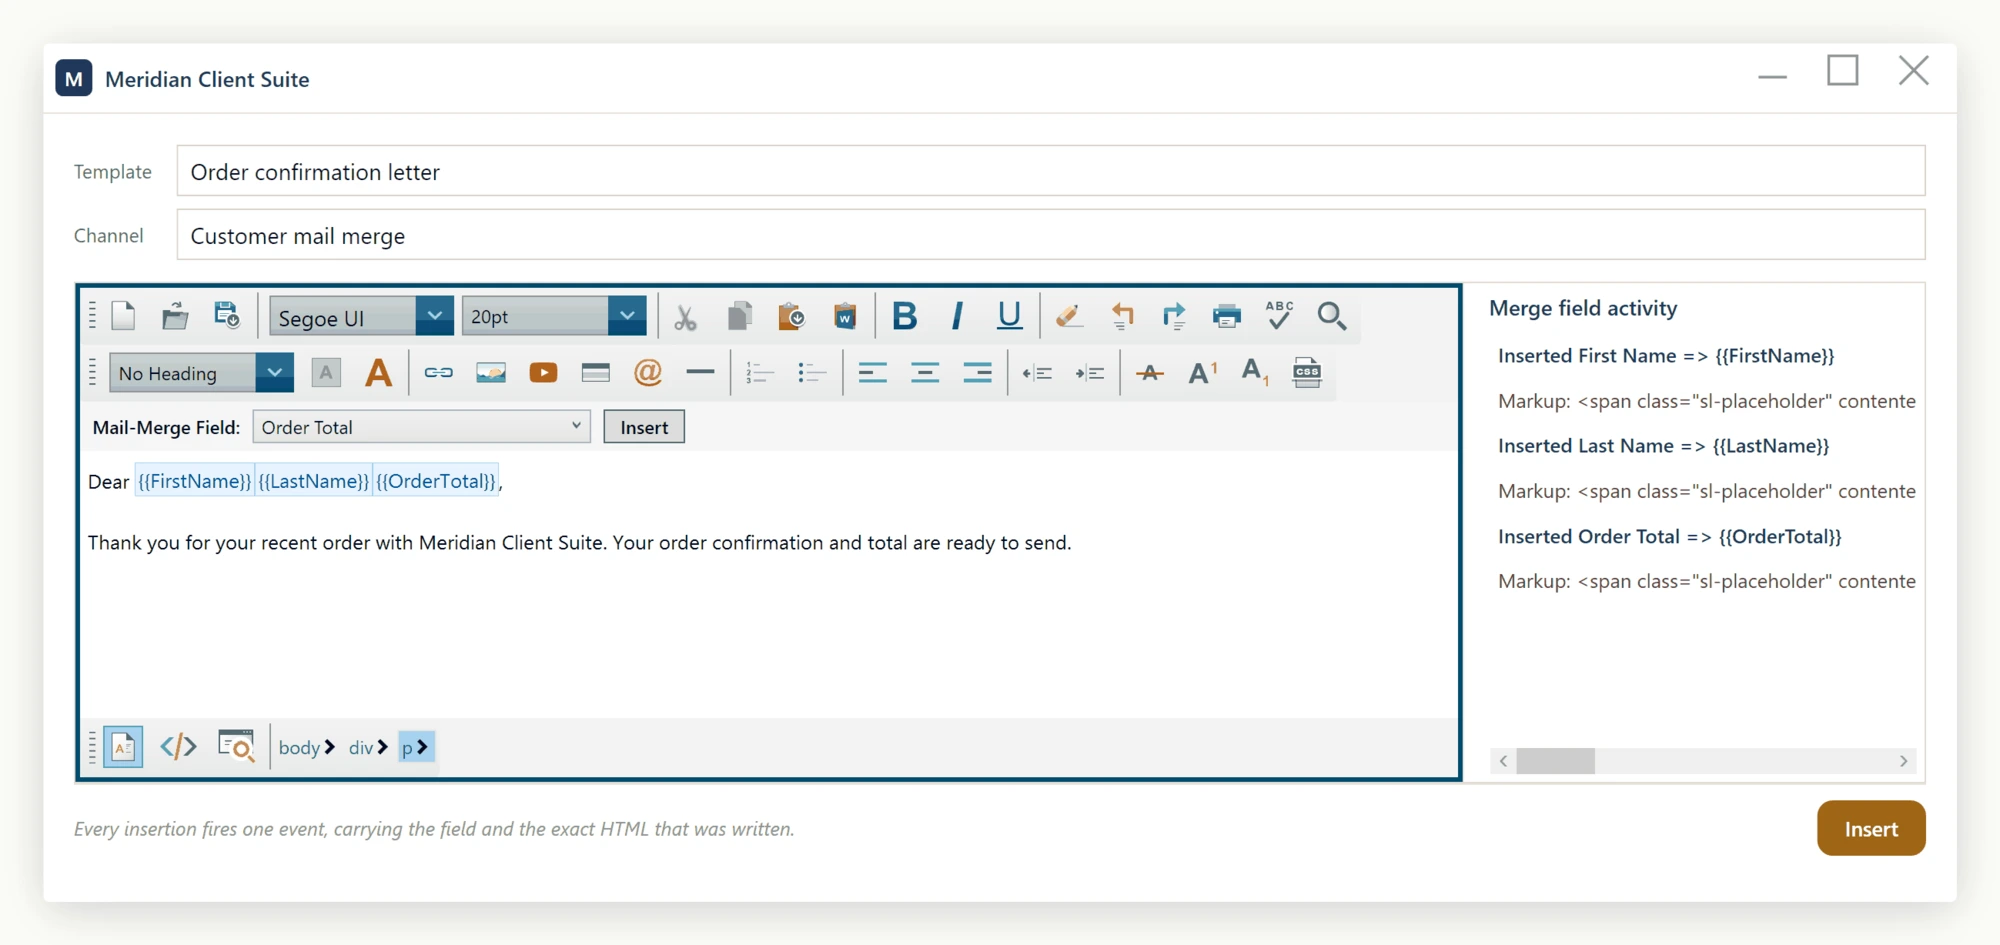The image size is (2000, 945).
Task: Switch to preview mode
Action: pos(236,746)
